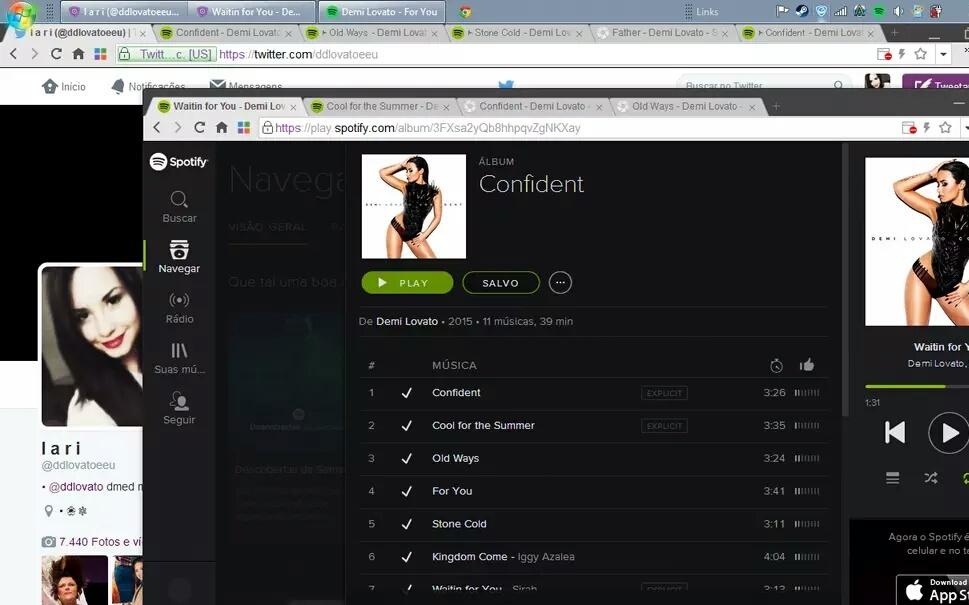This screenshot has height=605, width=969.
Task: Click blocked popup icon in Spotify address bar
Action: coord(908,128)
